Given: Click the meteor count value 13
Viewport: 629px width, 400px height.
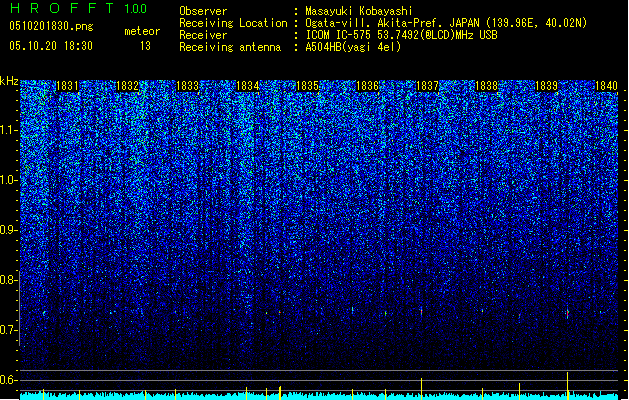Looking at the screenshot, I should pos(145,46).
